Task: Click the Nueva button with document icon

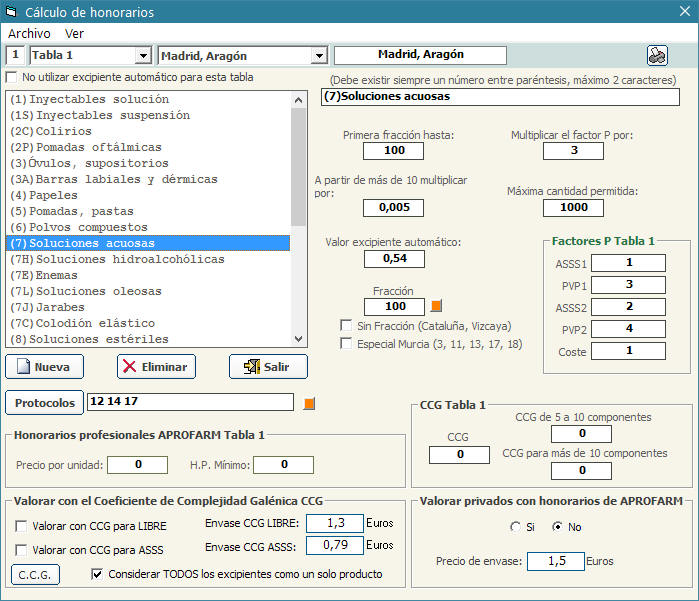Action: pos(43,367)
